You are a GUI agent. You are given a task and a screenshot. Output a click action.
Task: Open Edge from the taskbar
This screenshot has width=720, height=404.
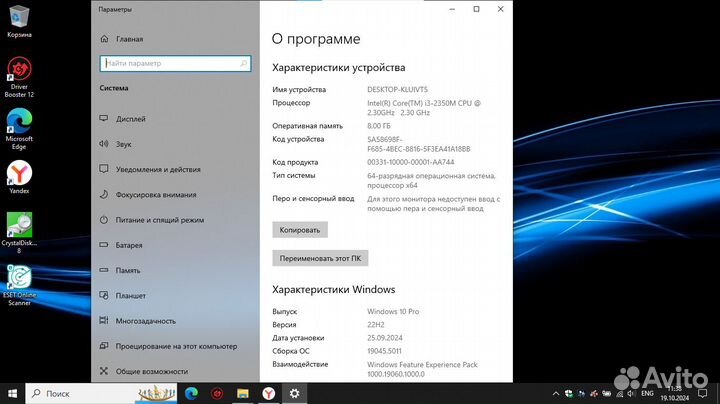[x=191, y=393]
